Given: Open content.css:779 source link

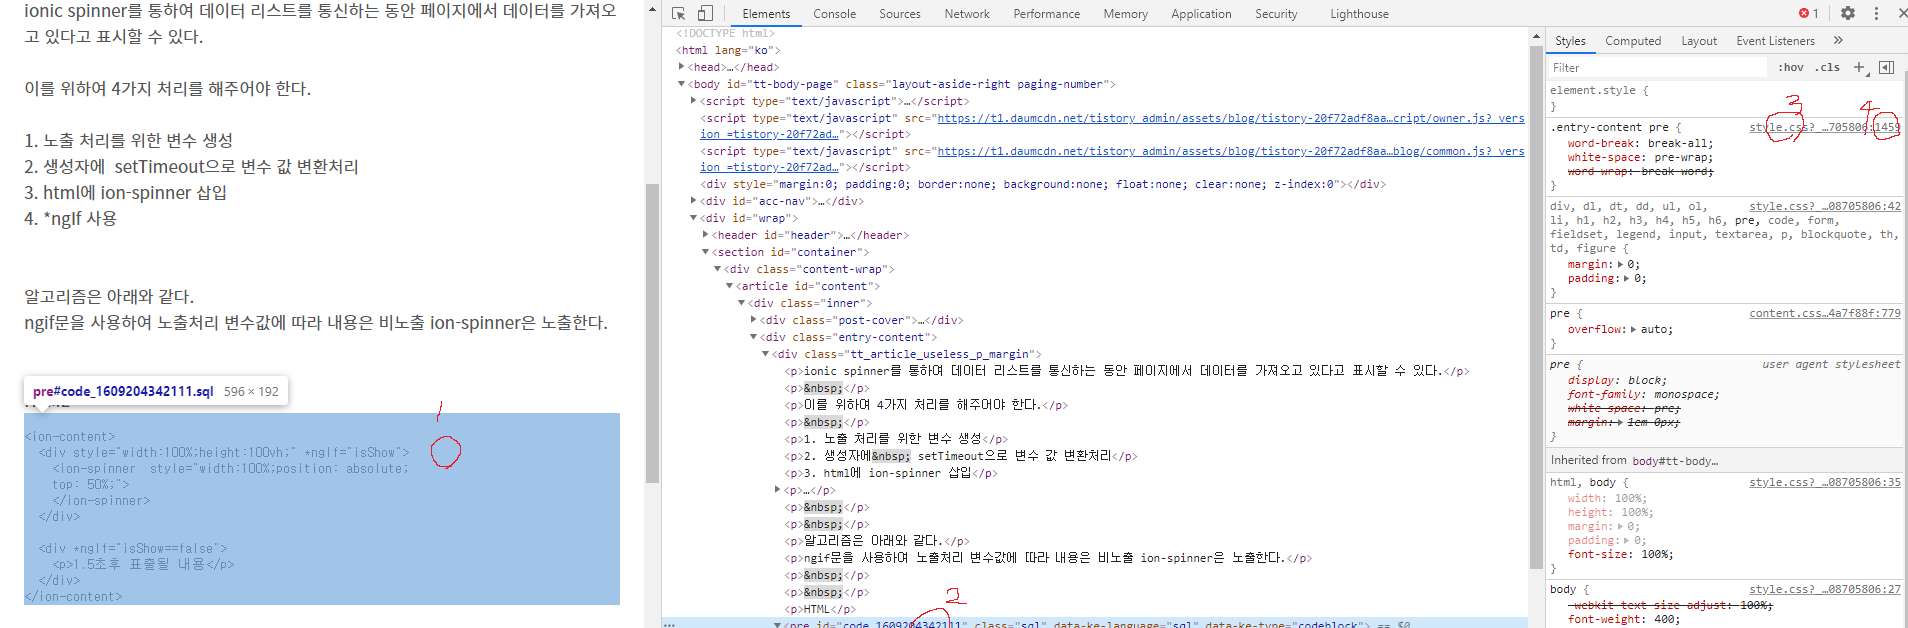Looking at the screenshot, I should click(x=1825, y=313).
